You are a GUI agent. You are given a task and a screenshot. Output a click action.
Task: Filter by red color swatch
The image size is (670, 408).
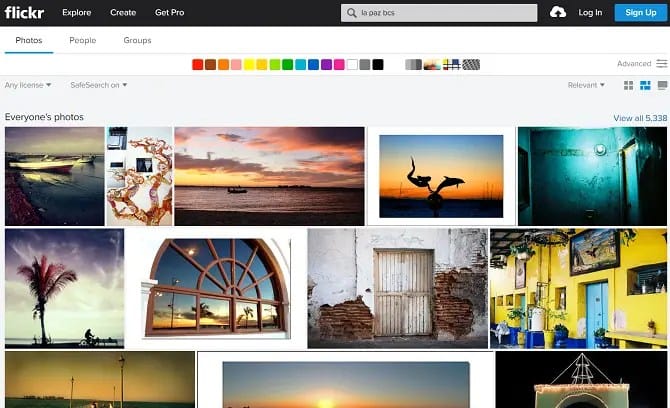197,65
